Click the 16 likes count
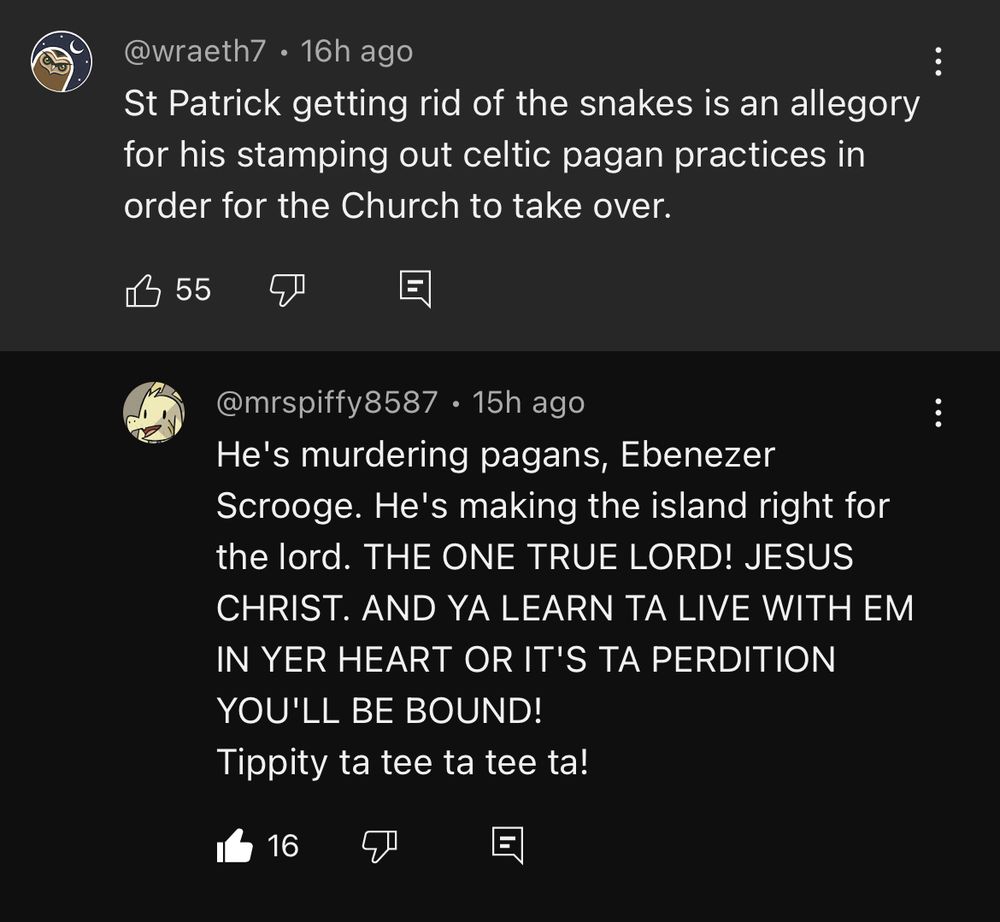 pyautogui.click(x=283, y=846)
